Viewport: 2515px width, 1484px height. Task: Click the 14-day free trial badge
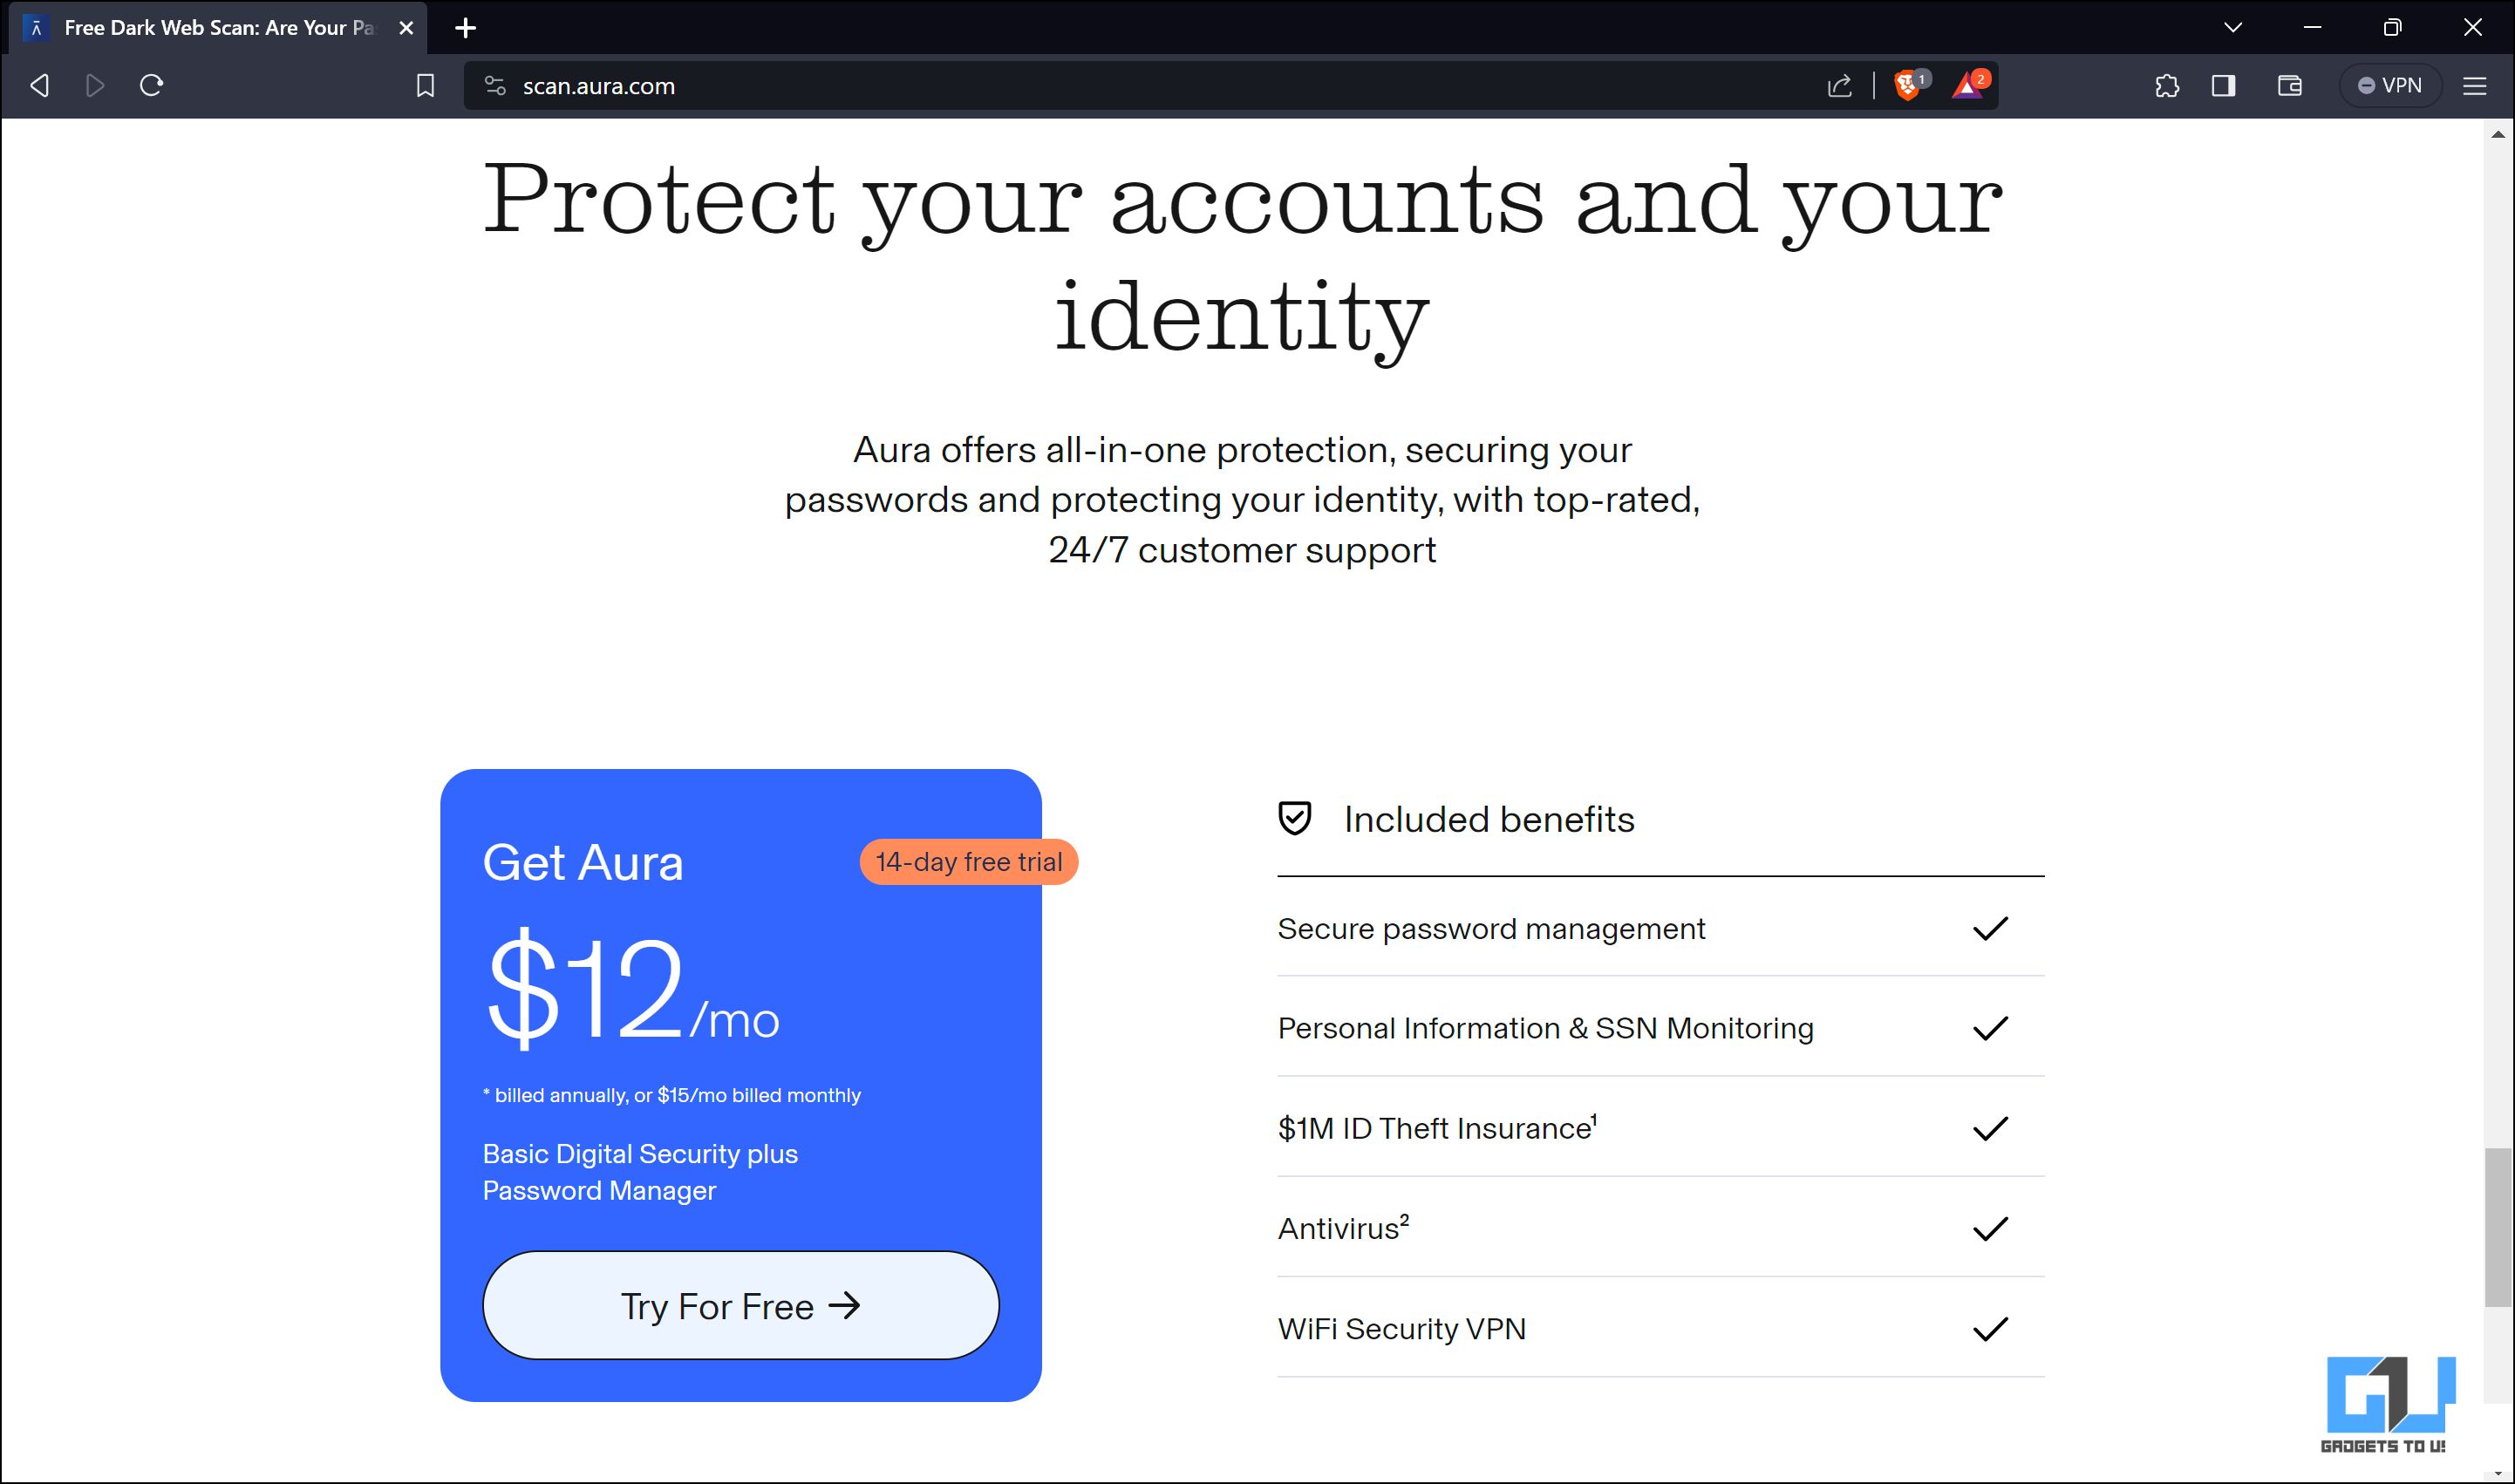tap(968, 862)
